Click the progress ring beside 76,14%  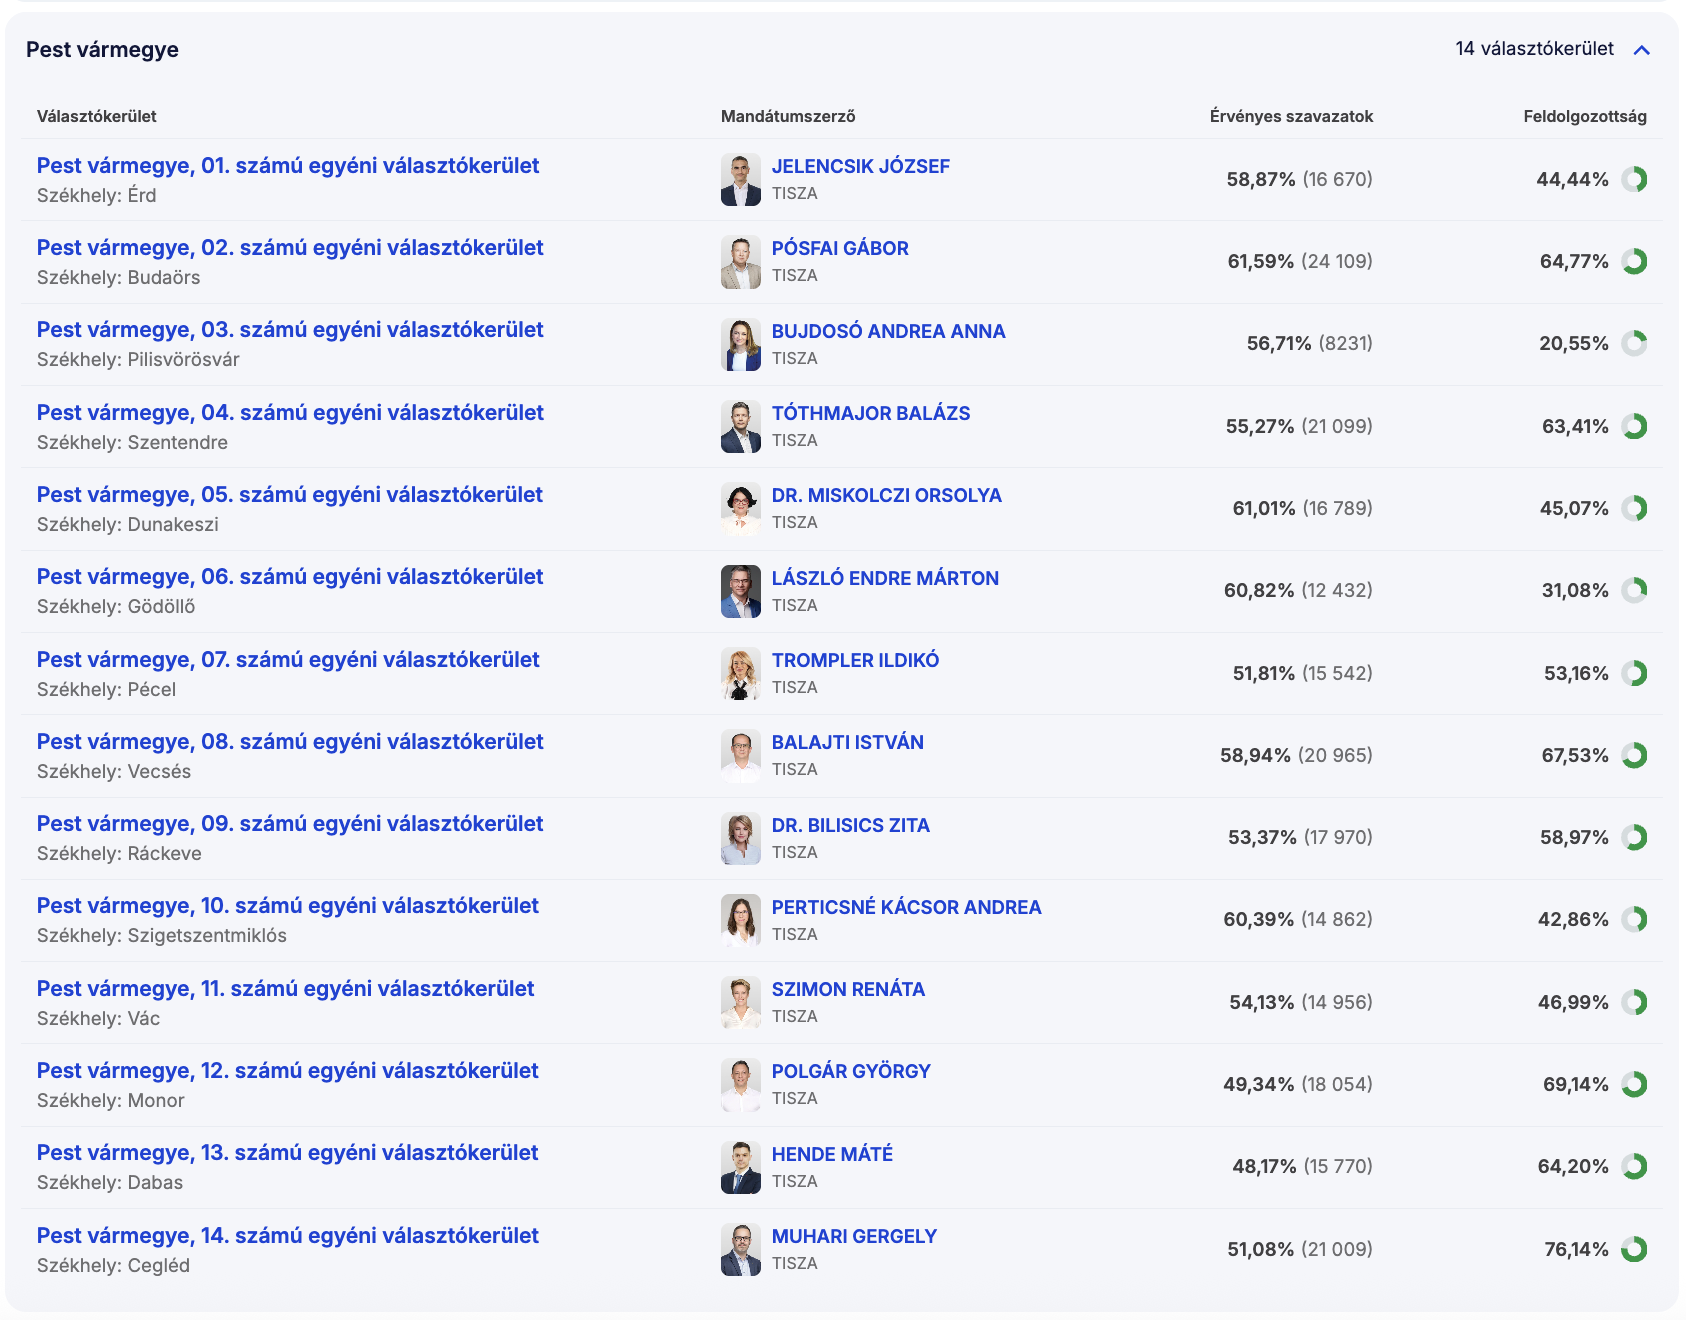[x=1634, y=1249]
